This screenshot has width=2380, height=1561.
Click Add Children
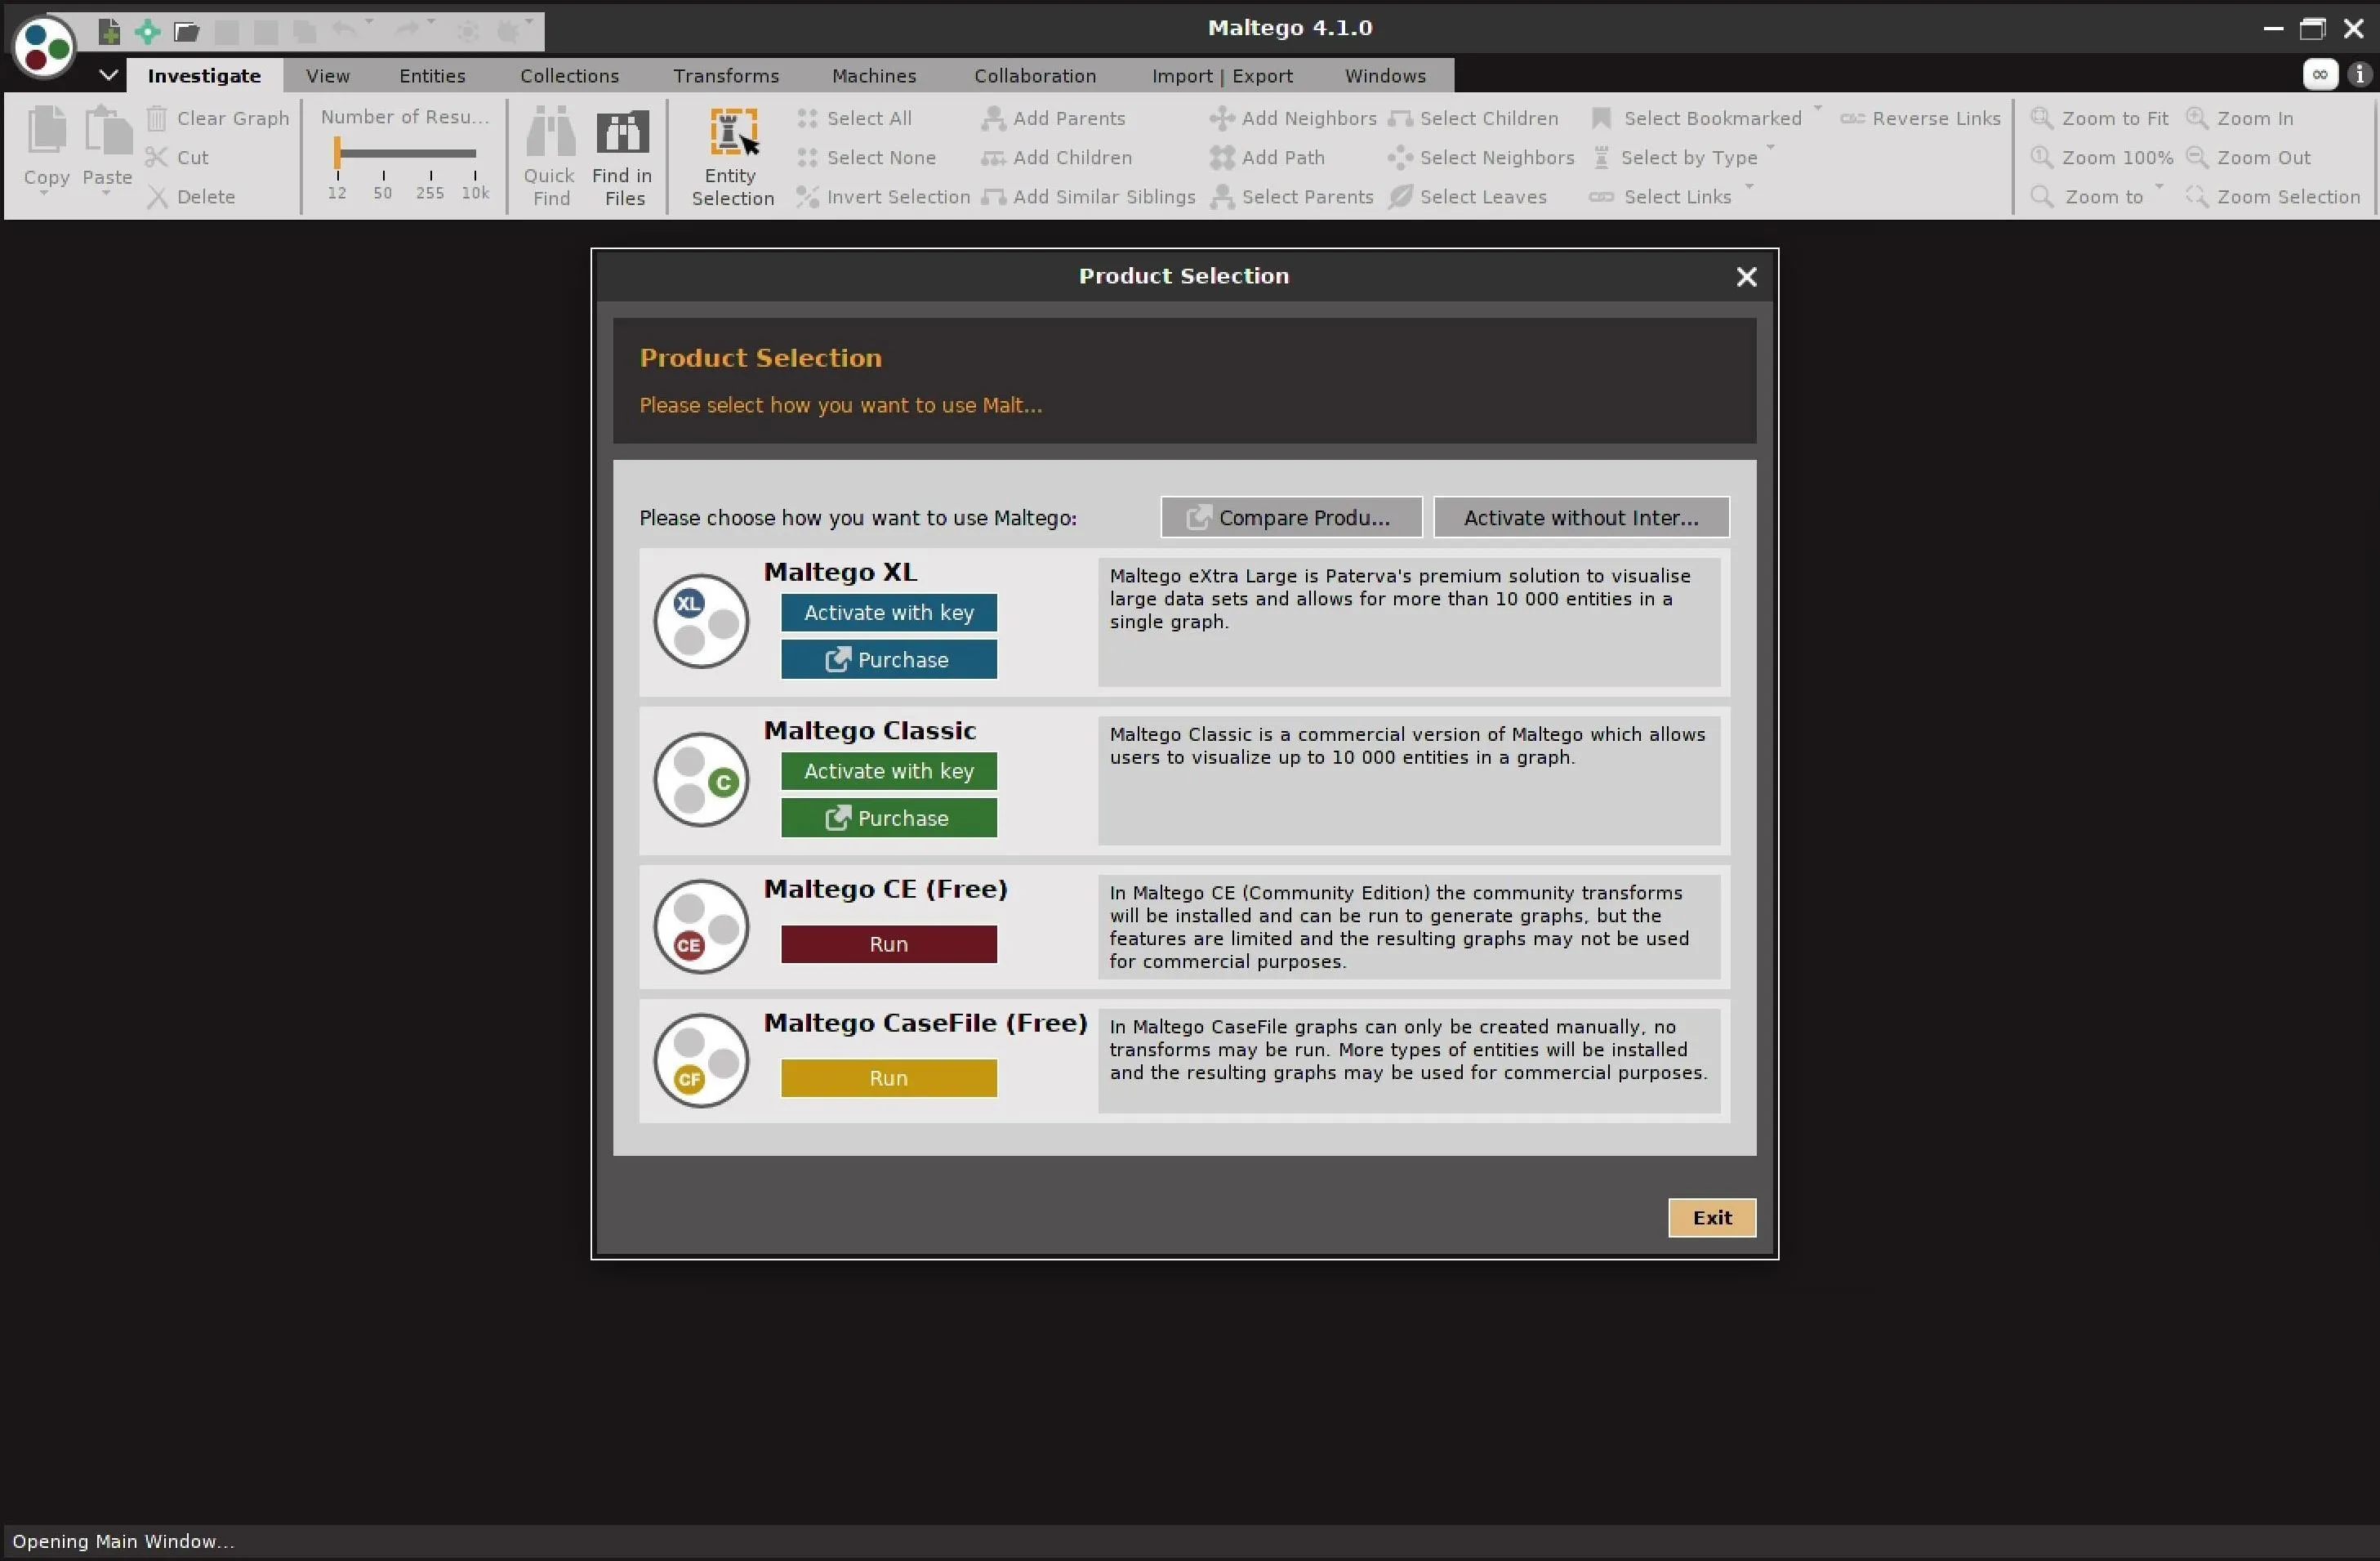click(1057, 157)
